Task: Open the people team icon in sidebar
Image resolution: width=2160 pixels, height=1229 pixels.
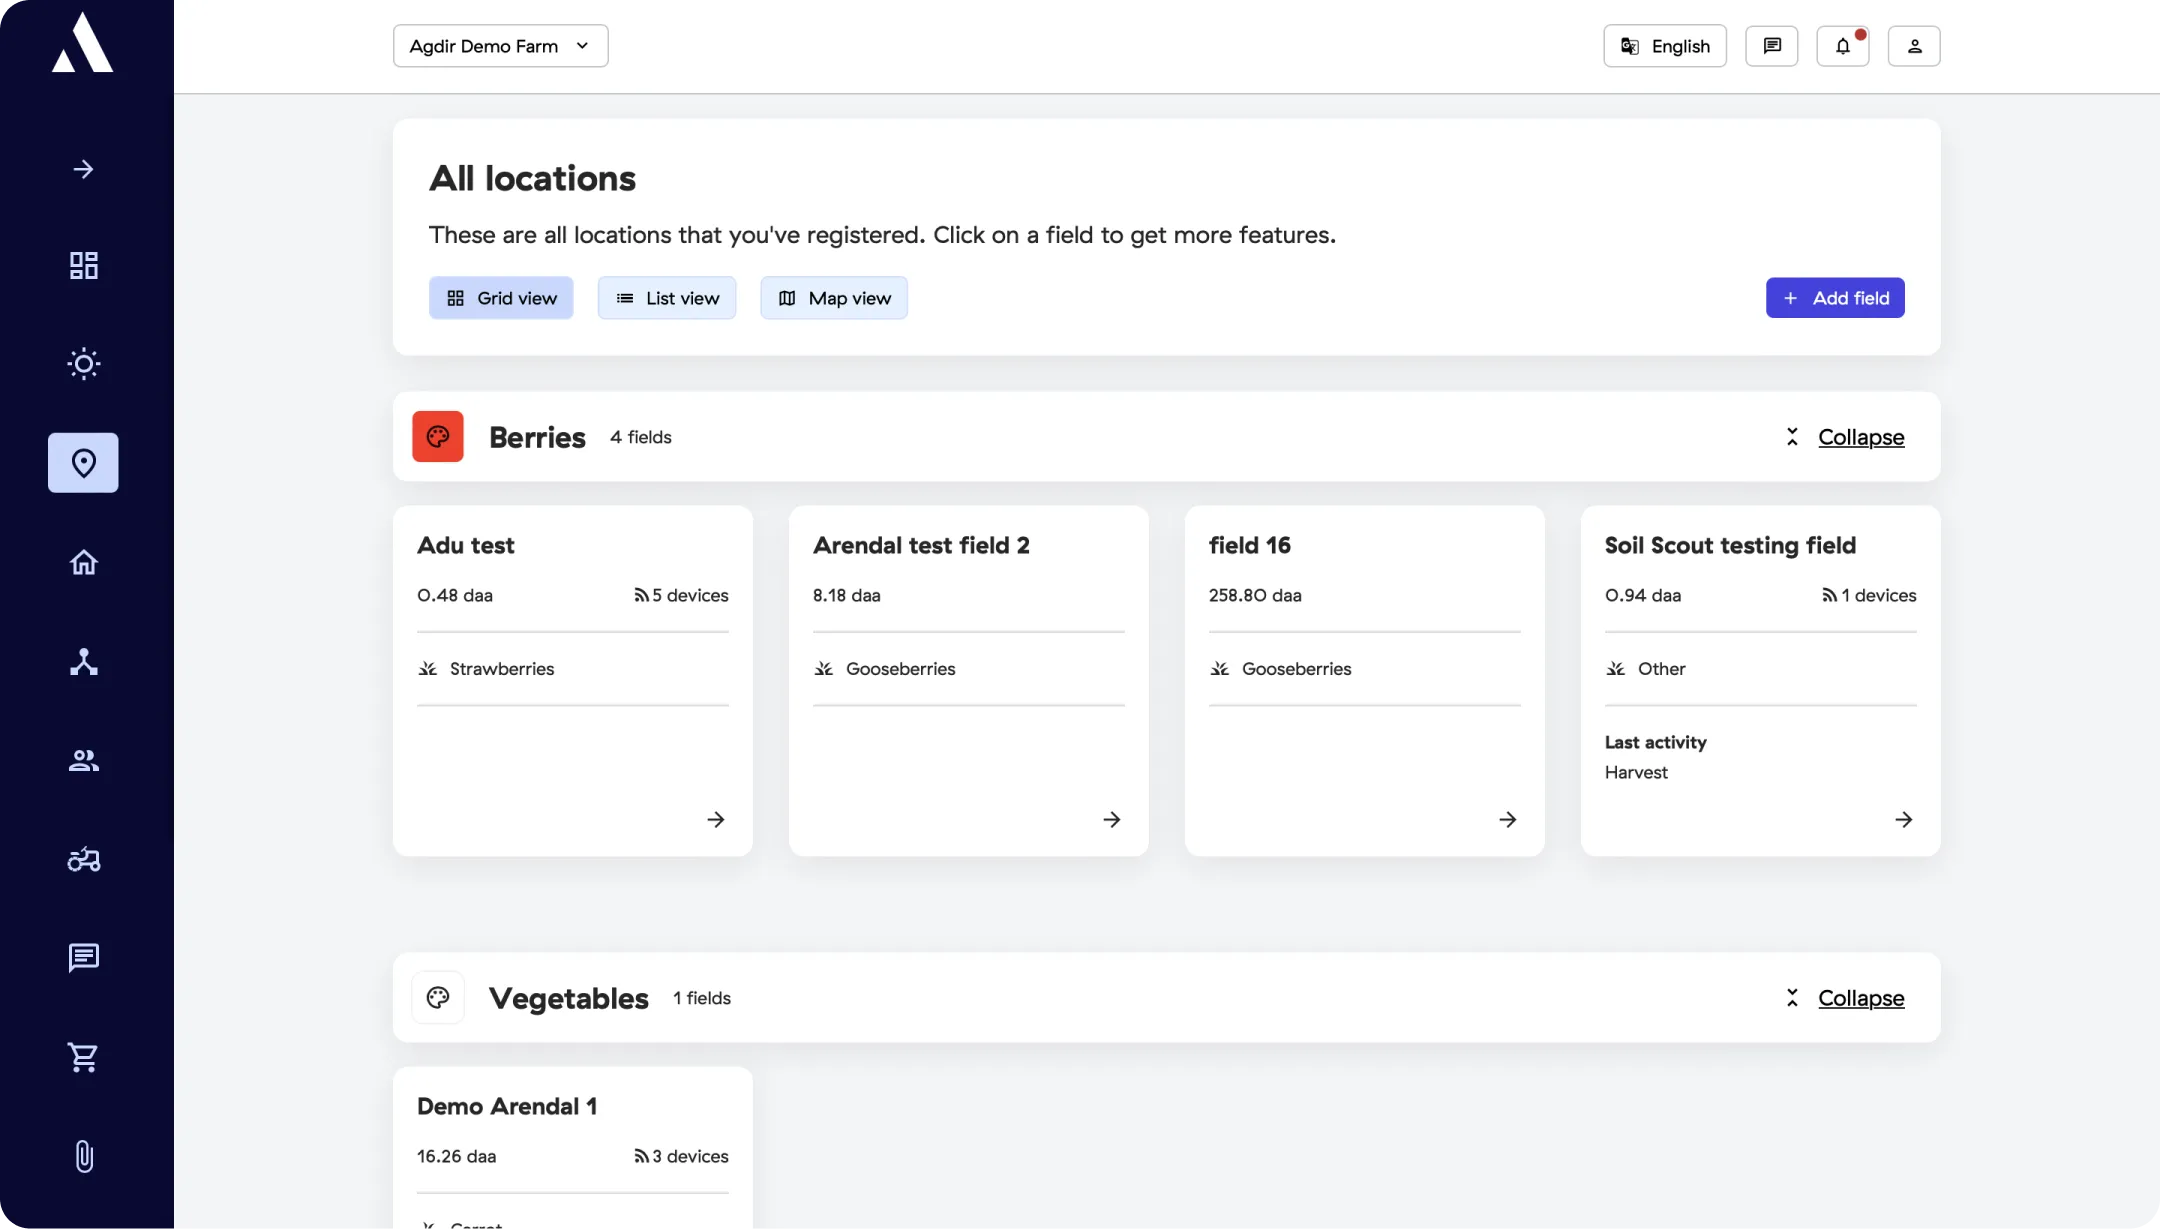Action: click(x=83, y=761)
